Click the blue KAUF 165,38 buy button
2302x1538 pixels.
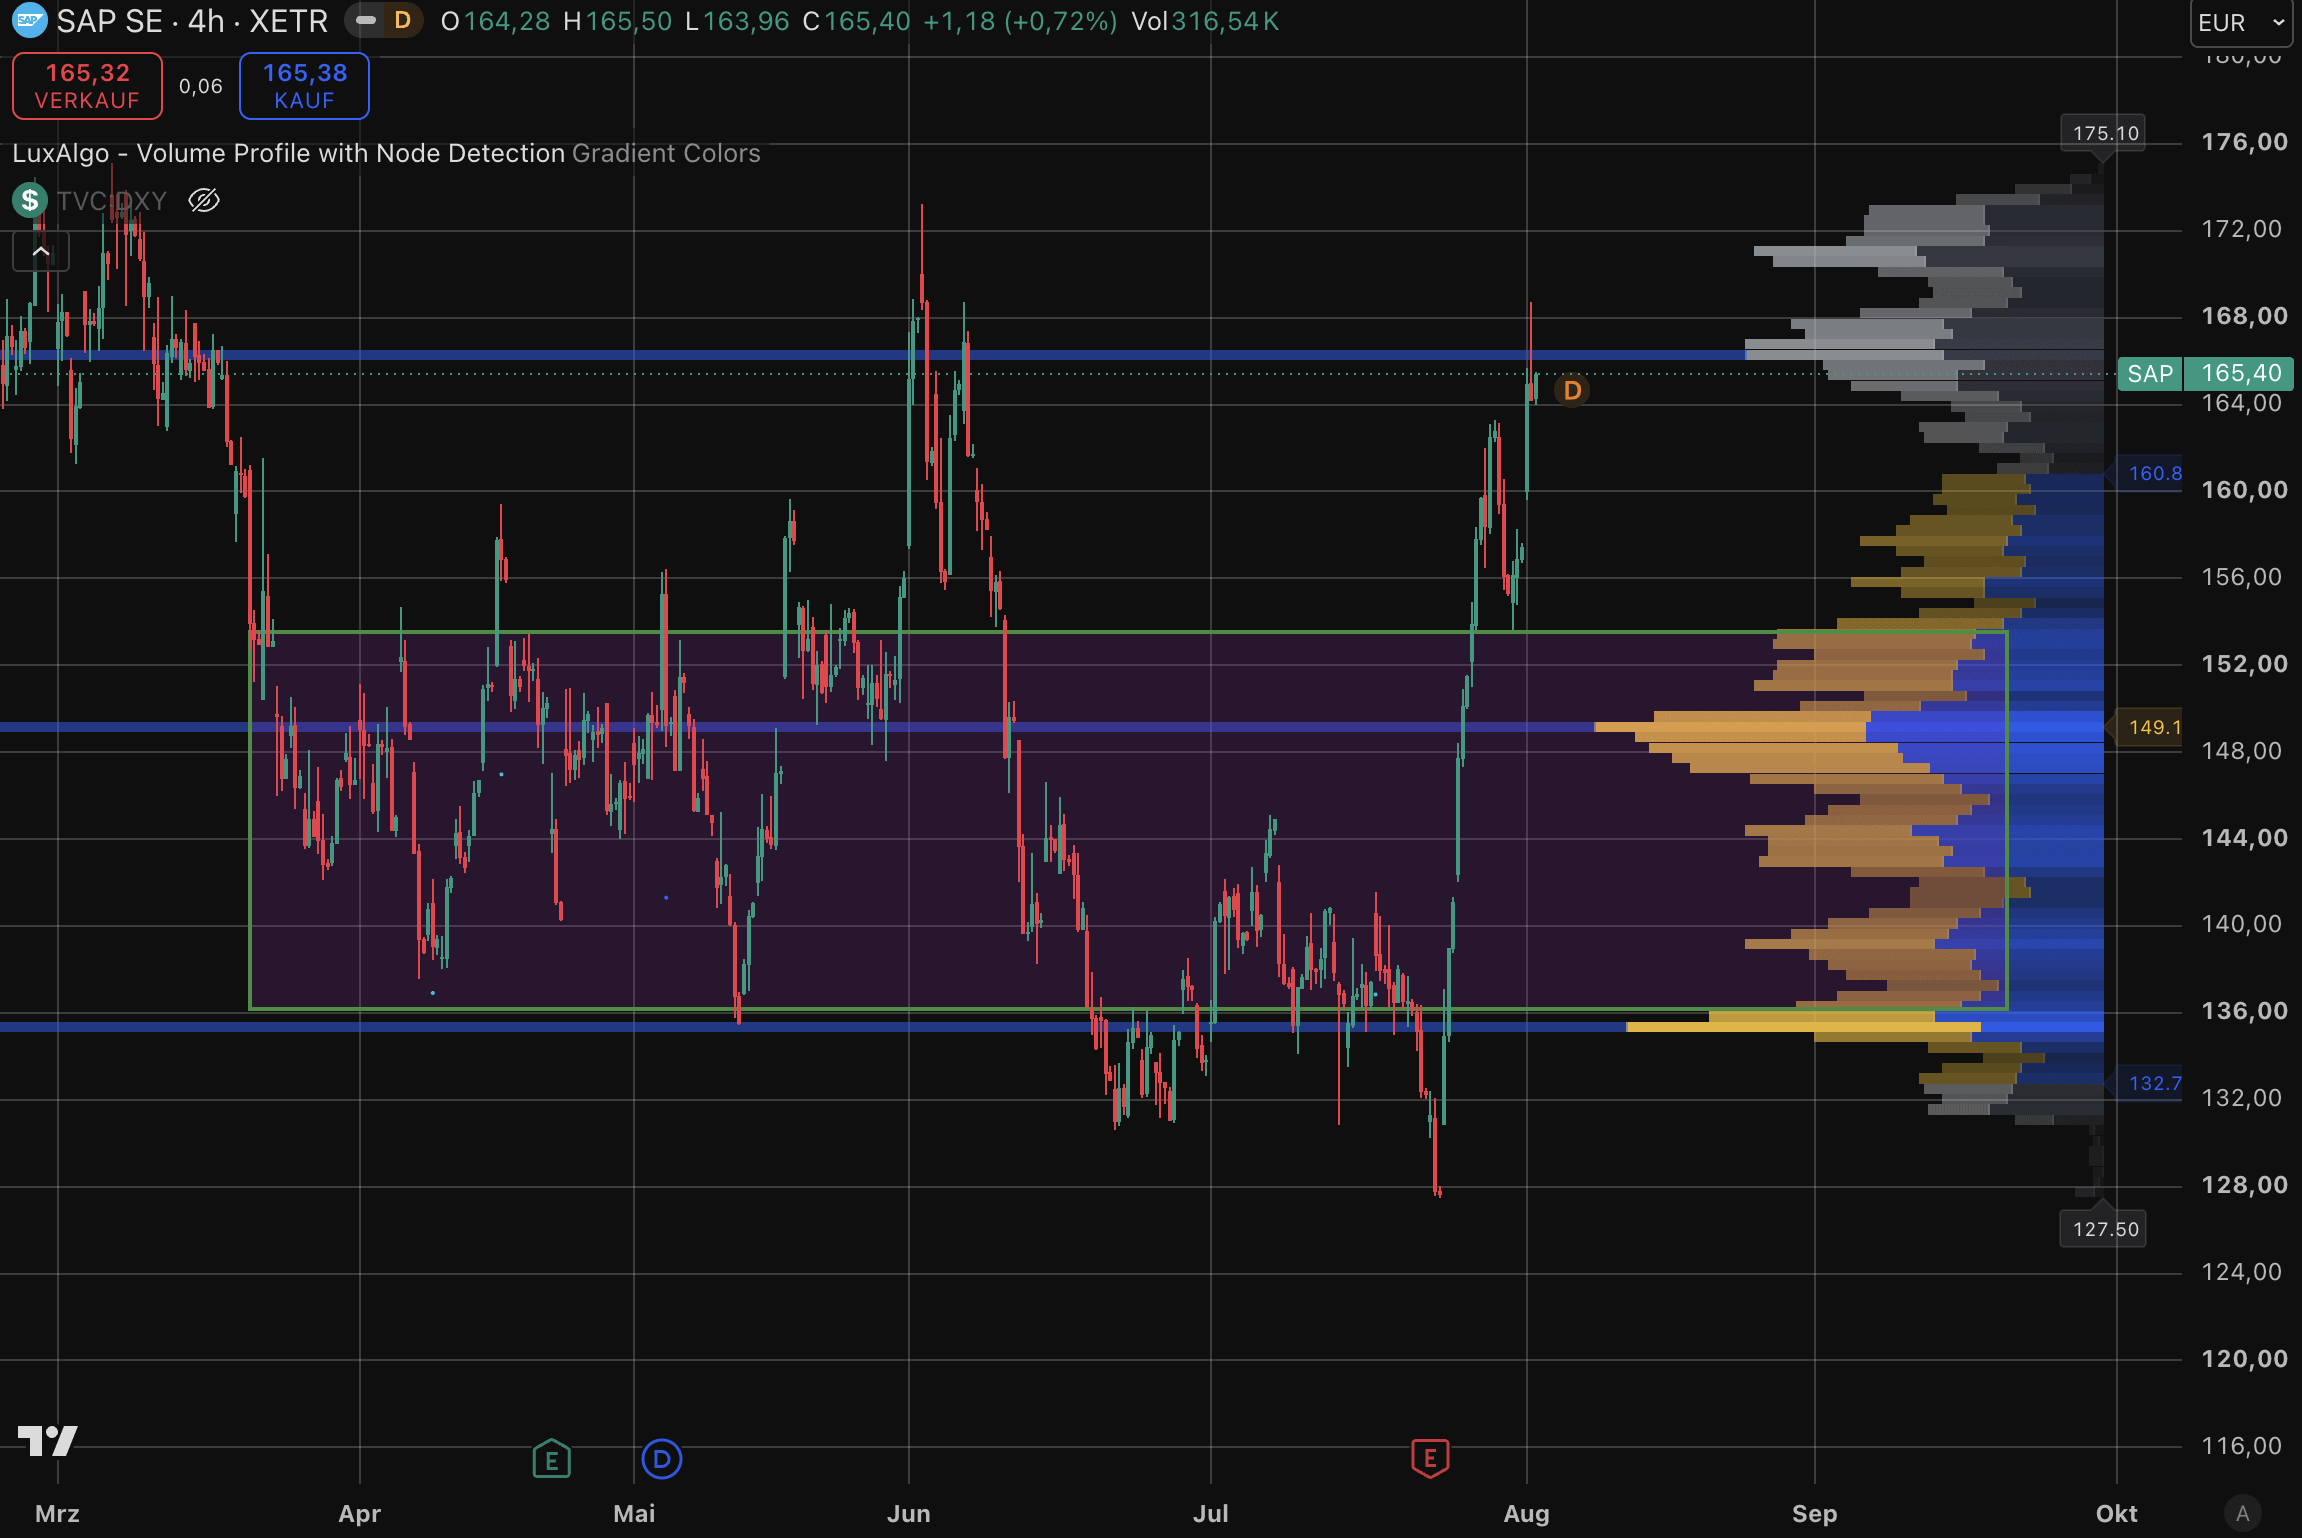pyautogui.click(x=304, y=86)
